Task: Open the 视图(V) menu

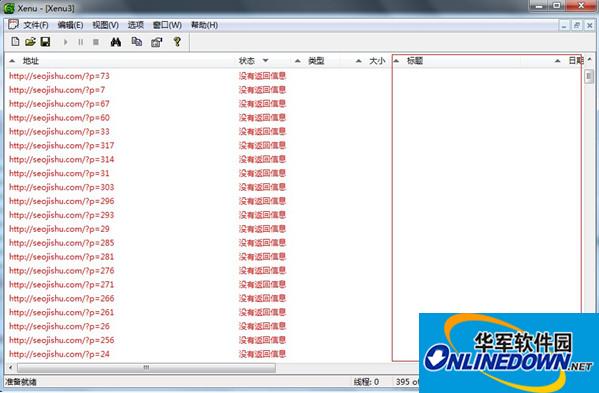Action: [x=105, y=25]
